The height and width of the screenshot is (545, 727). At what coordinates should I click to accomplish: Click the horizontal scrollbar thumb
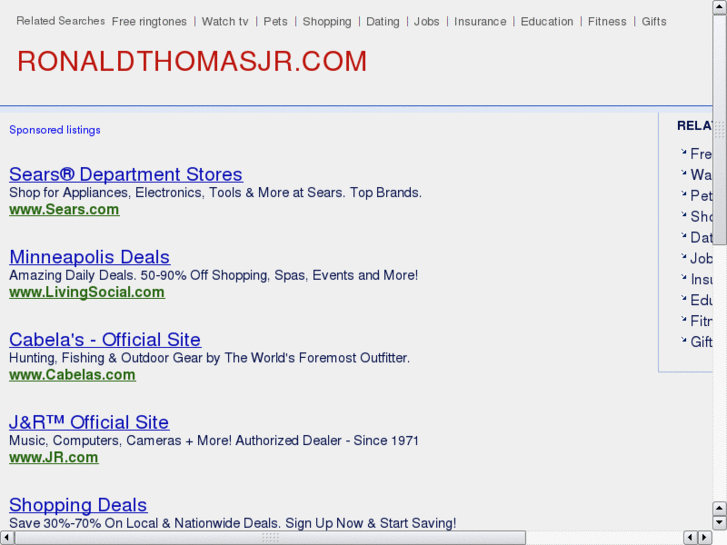[270, 538]
